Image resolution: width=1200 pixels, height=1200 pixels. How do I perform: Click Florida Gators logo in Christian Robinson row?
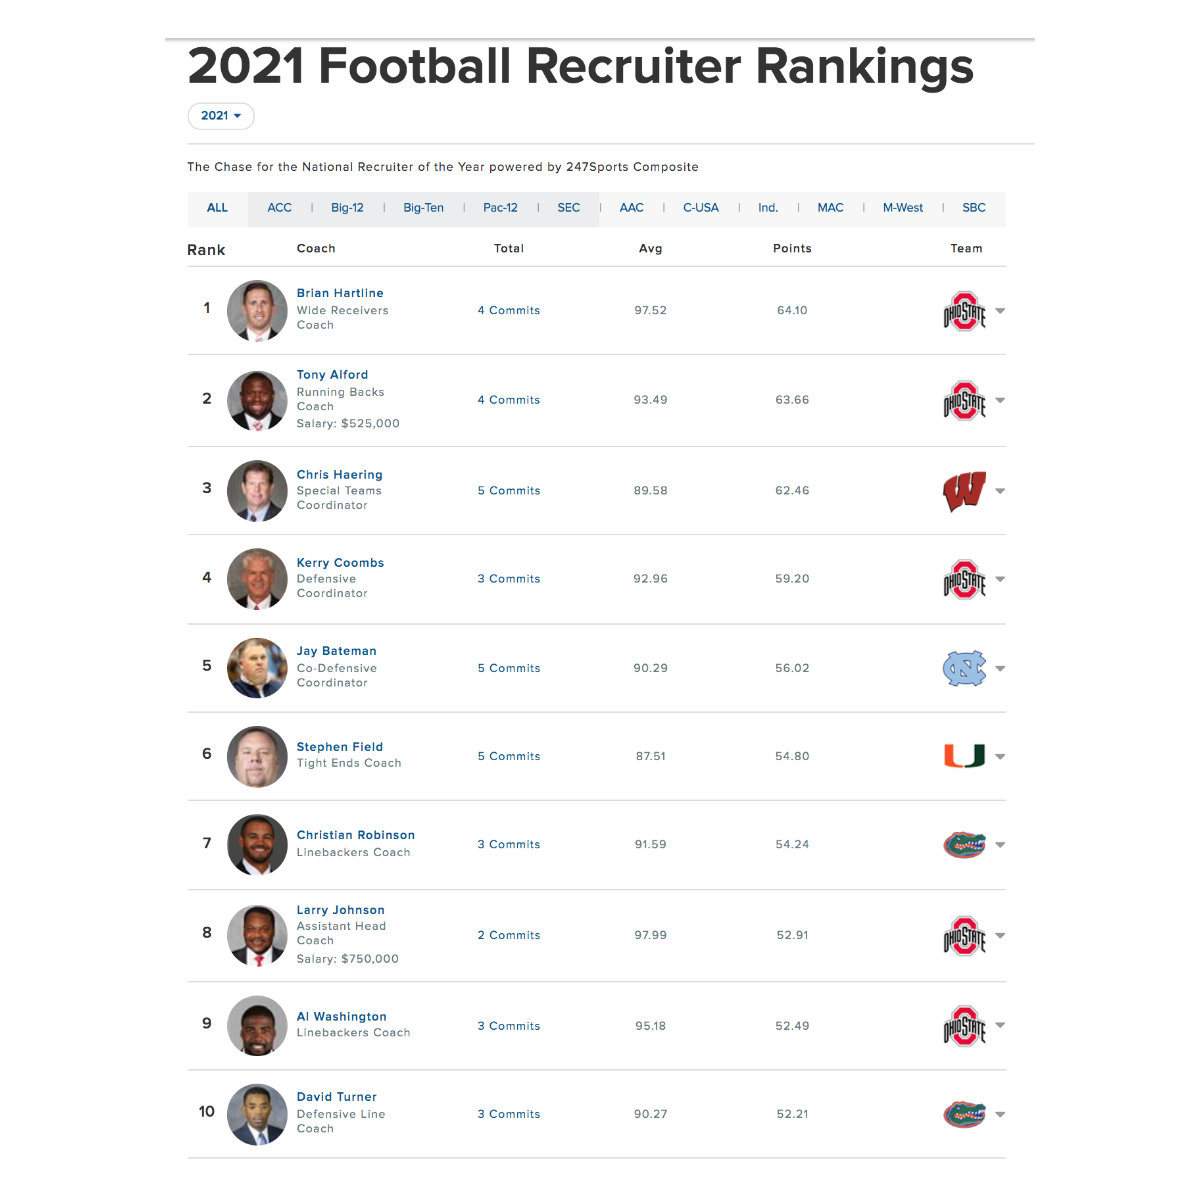(964, 845)
